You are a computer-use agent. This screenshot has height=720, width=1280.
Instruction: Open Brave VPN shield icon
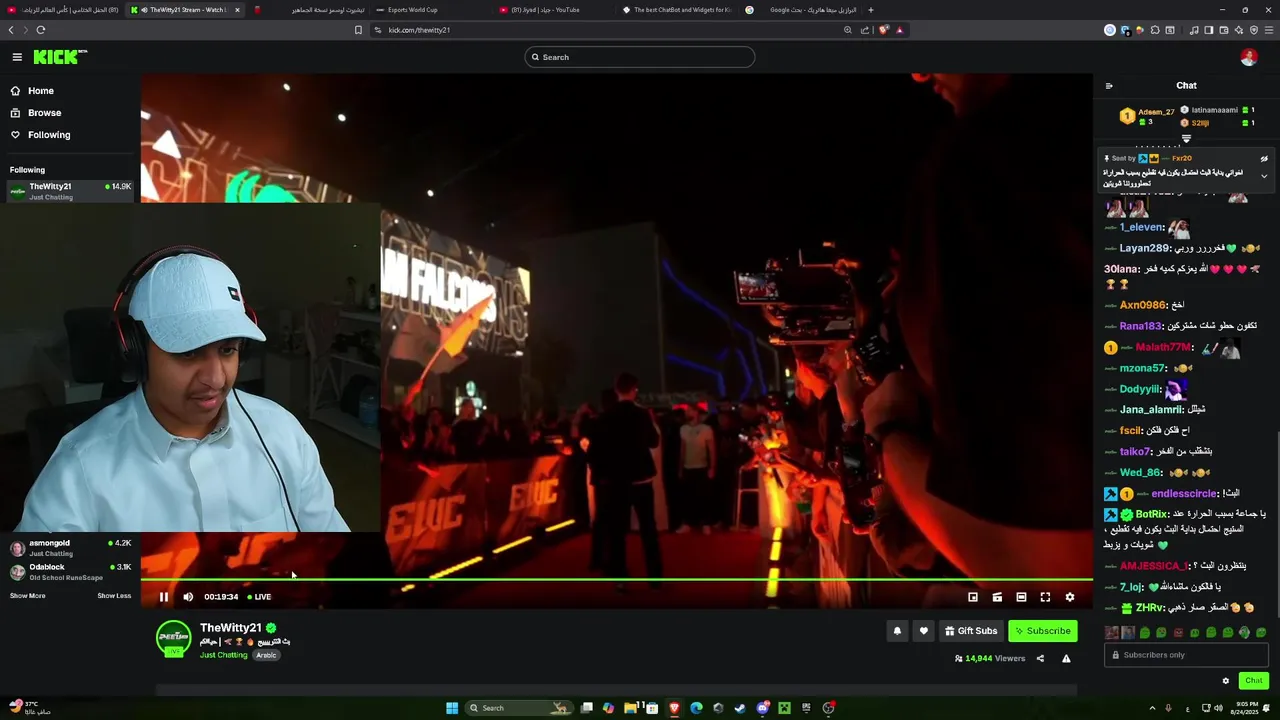pyautogui.click(x=1254, y=30)
